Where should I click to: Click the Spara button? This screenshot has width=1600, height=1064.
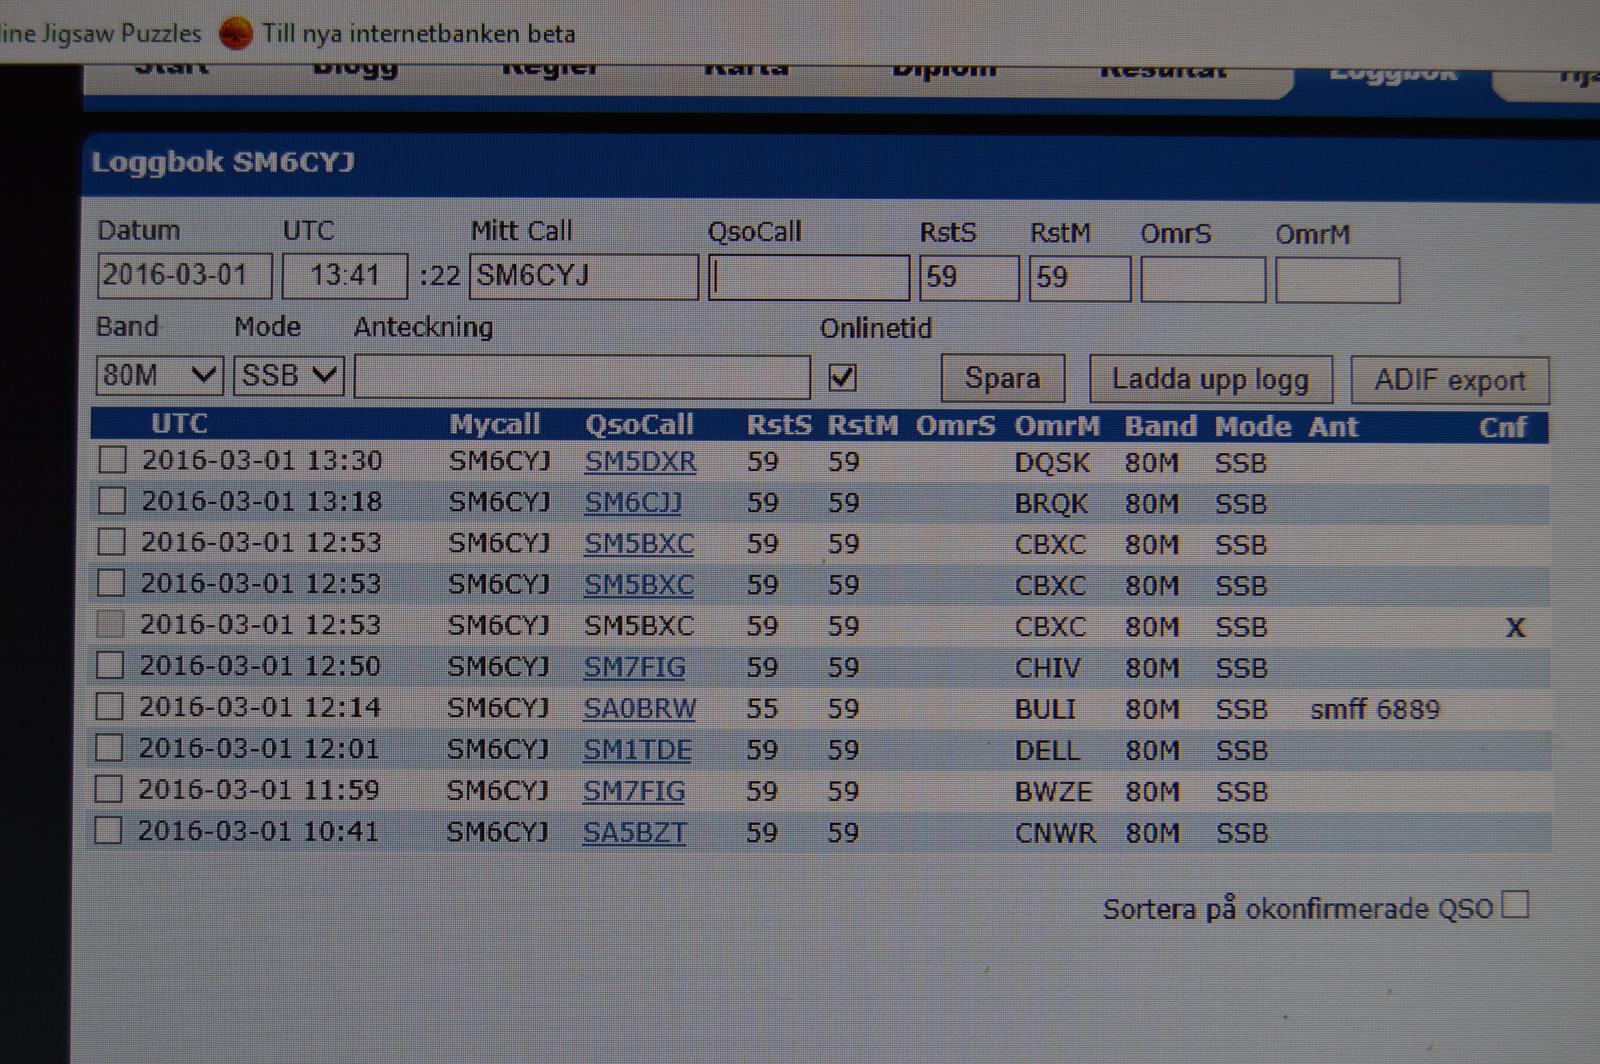[1002, 379]
